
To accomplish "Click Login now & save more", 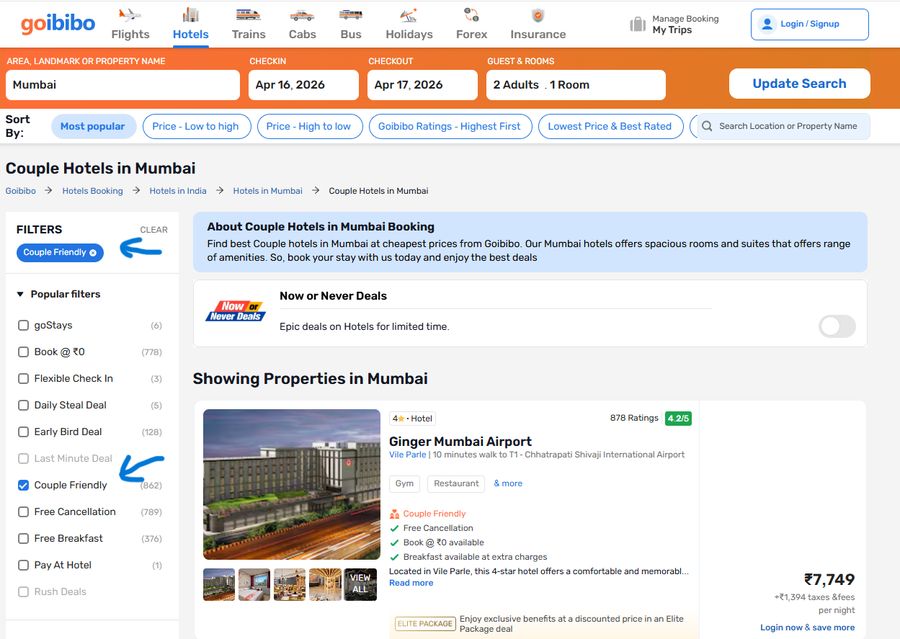I will (807, 628).
